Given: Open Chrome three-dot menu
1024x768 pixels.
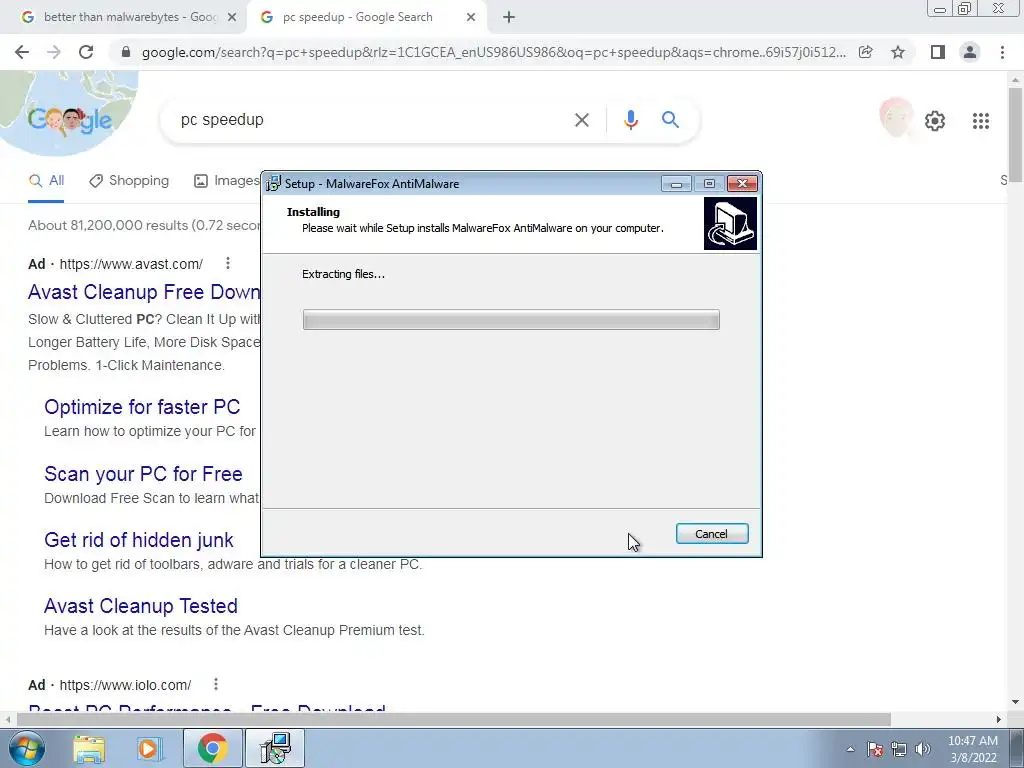Looking at the screenshot, I should (x=1002, y=52).
